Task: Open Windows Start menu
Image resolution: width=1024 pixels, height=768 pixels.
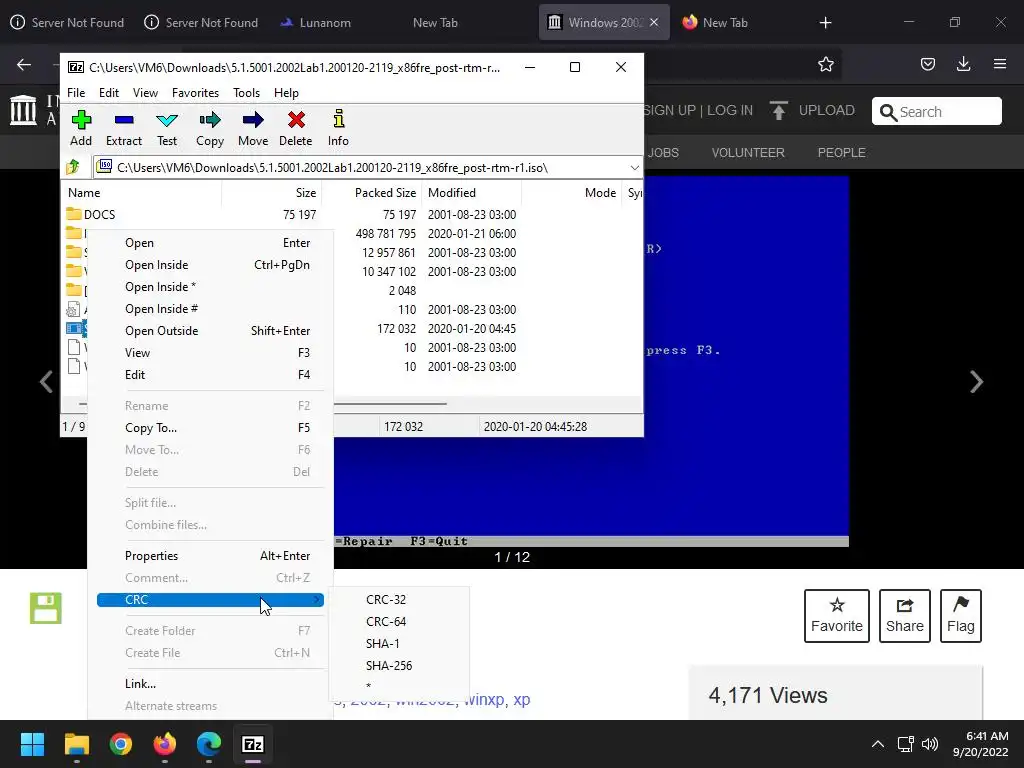Action: pyautogui.click(x=32, y=744)
